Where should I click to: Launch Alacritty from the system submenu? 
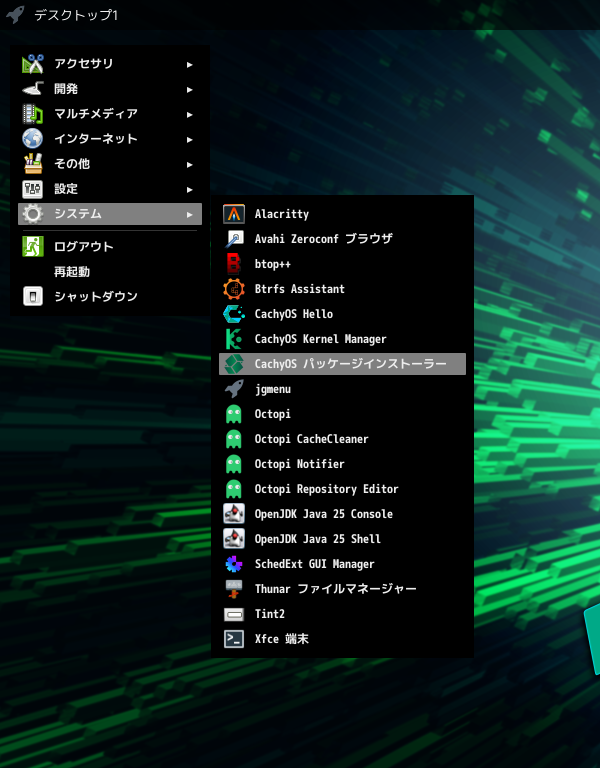click(x=342, y=214)
